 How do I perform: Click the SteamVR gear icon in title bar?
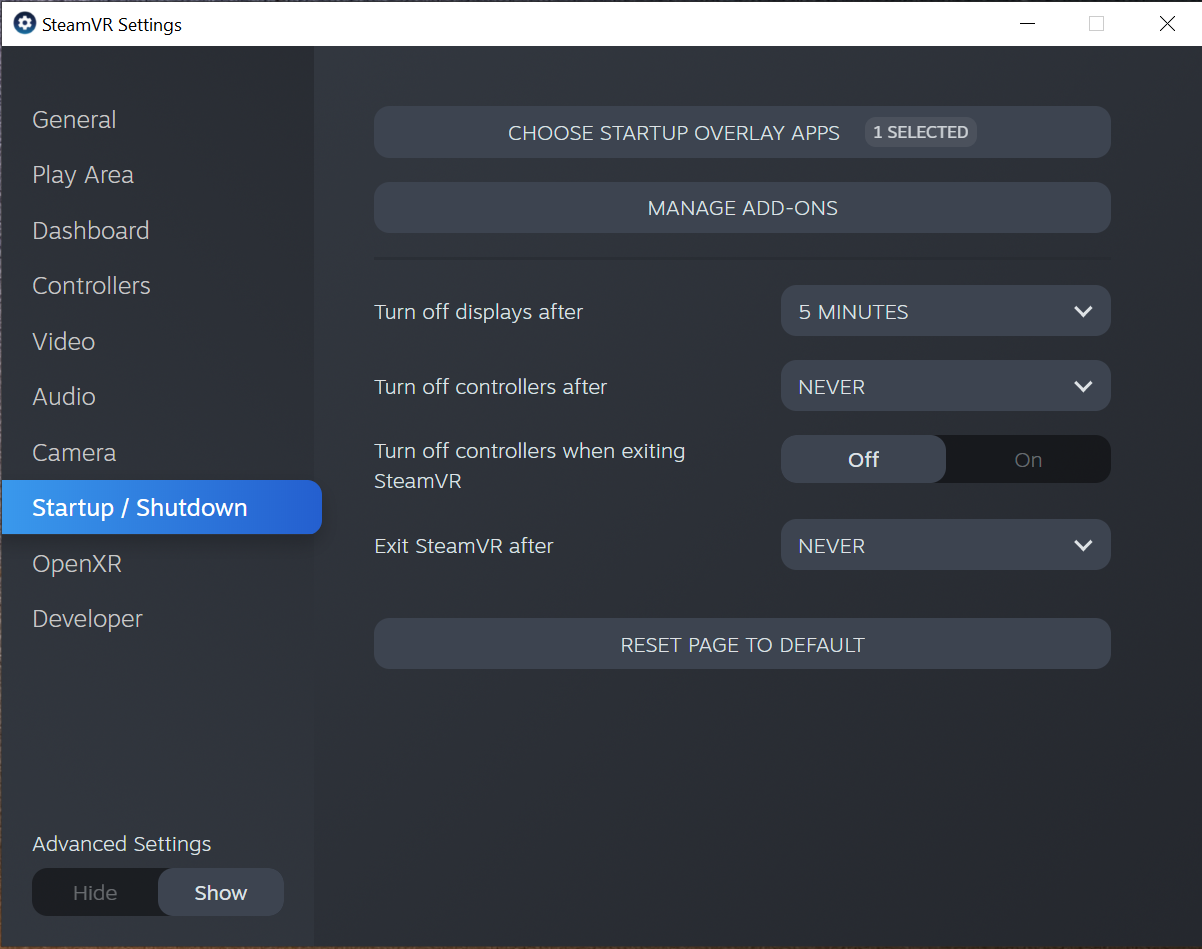coord(24,24)
